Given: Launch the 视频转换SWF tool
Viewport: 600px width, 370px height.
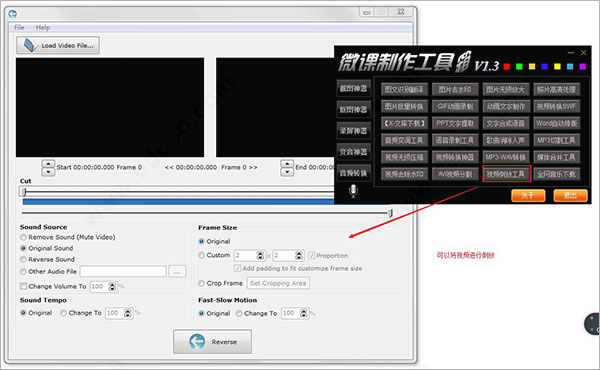Looking at the screenshot, I should [557, 106].
